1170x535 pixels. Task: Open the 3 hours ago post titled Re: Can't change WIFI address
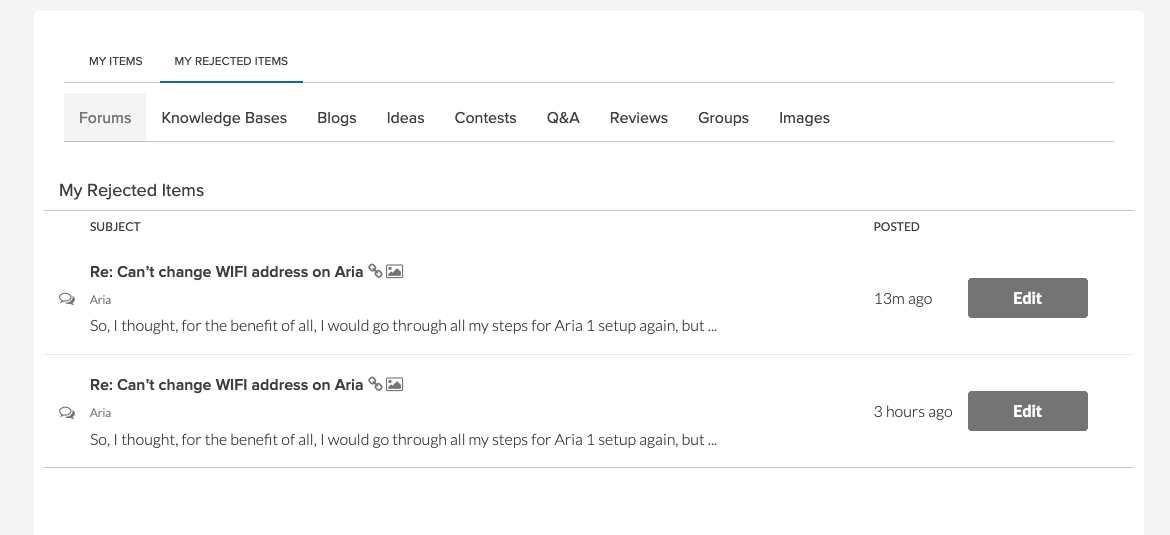click(226, 385)
